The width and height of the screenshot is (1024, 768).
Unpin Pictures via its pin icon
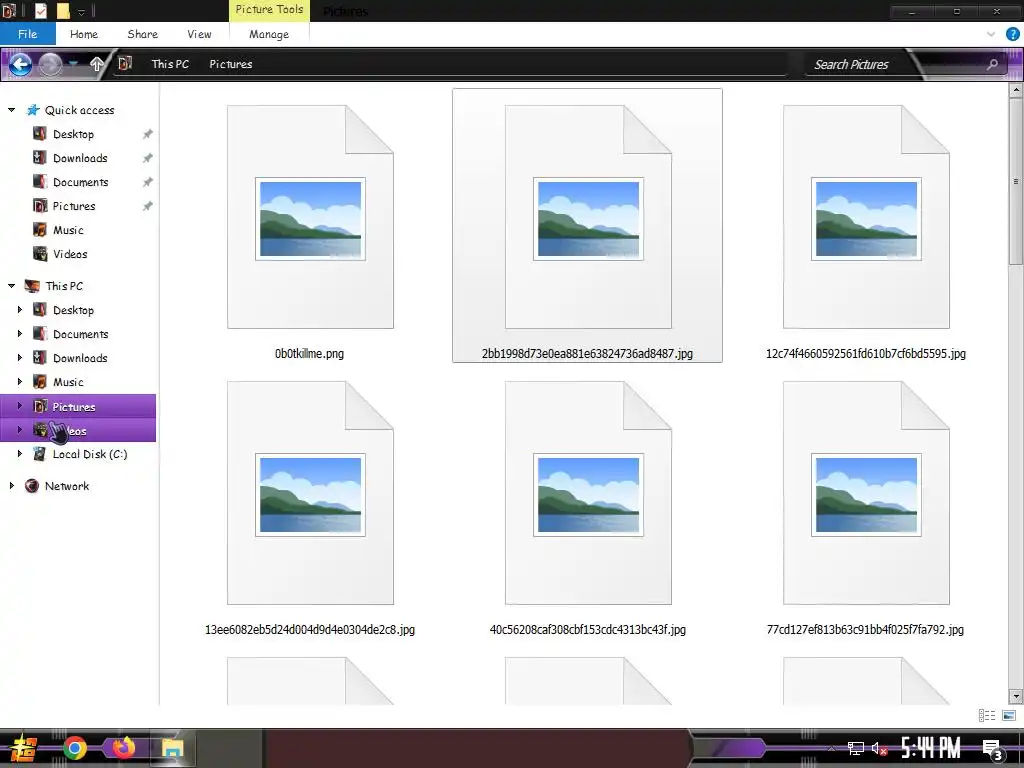coord(148,206)
